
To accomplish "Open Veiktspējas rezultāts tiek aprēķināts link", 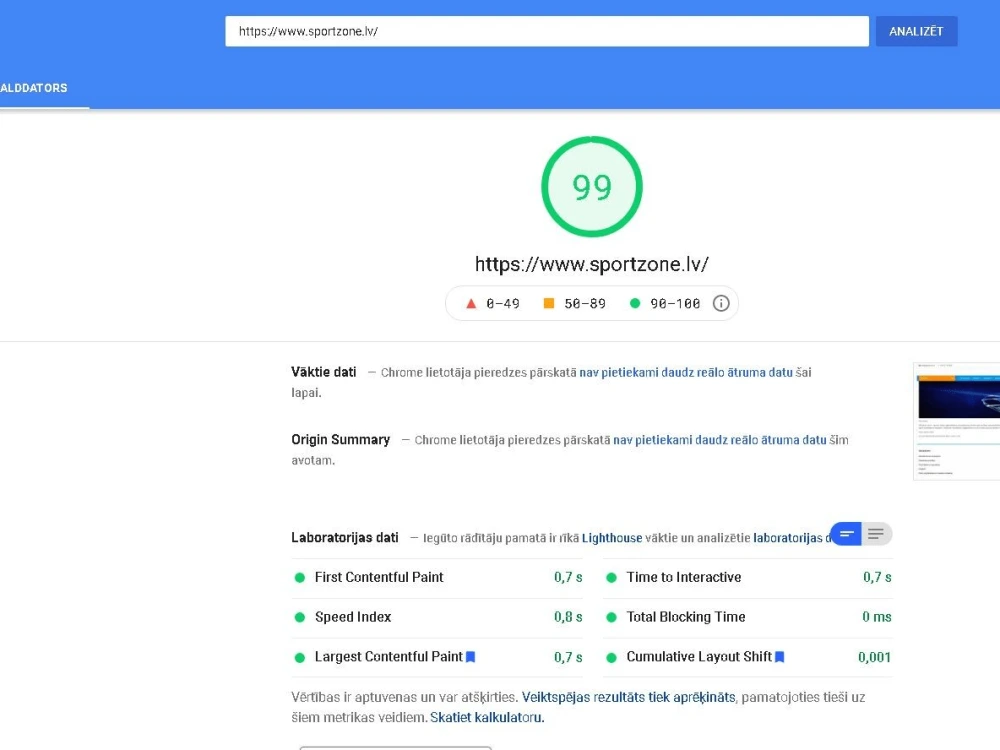I will 628,697.
